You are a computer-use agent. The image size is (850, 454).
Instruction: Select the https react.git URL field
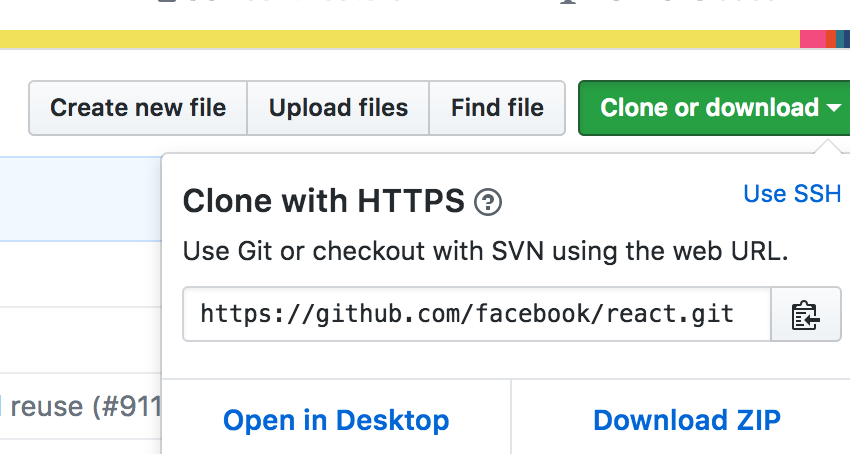(467, 315)
